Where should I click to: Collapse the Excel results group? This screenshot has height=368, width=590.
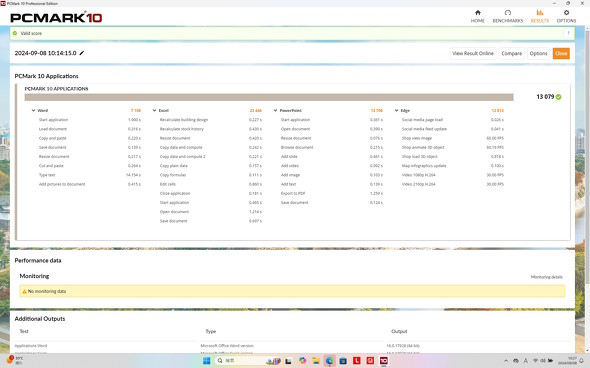(x=154, y=111)
